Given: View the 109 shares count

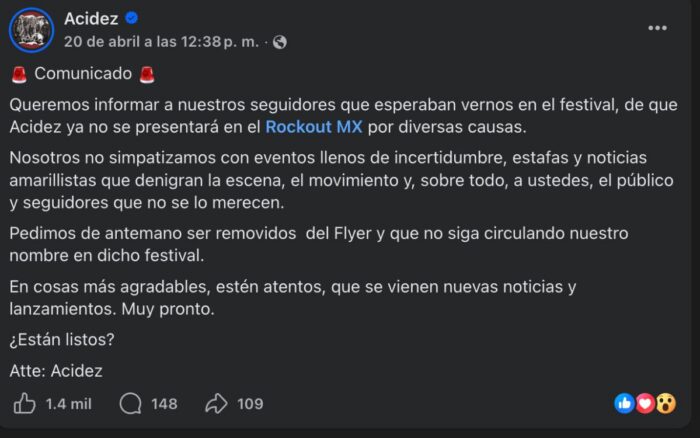Looking at the screenshot, I should pos(250,404).
